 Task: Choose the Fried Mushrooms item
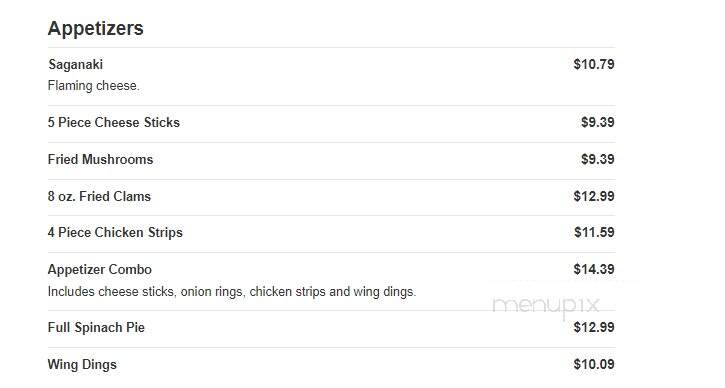[100, 159]
